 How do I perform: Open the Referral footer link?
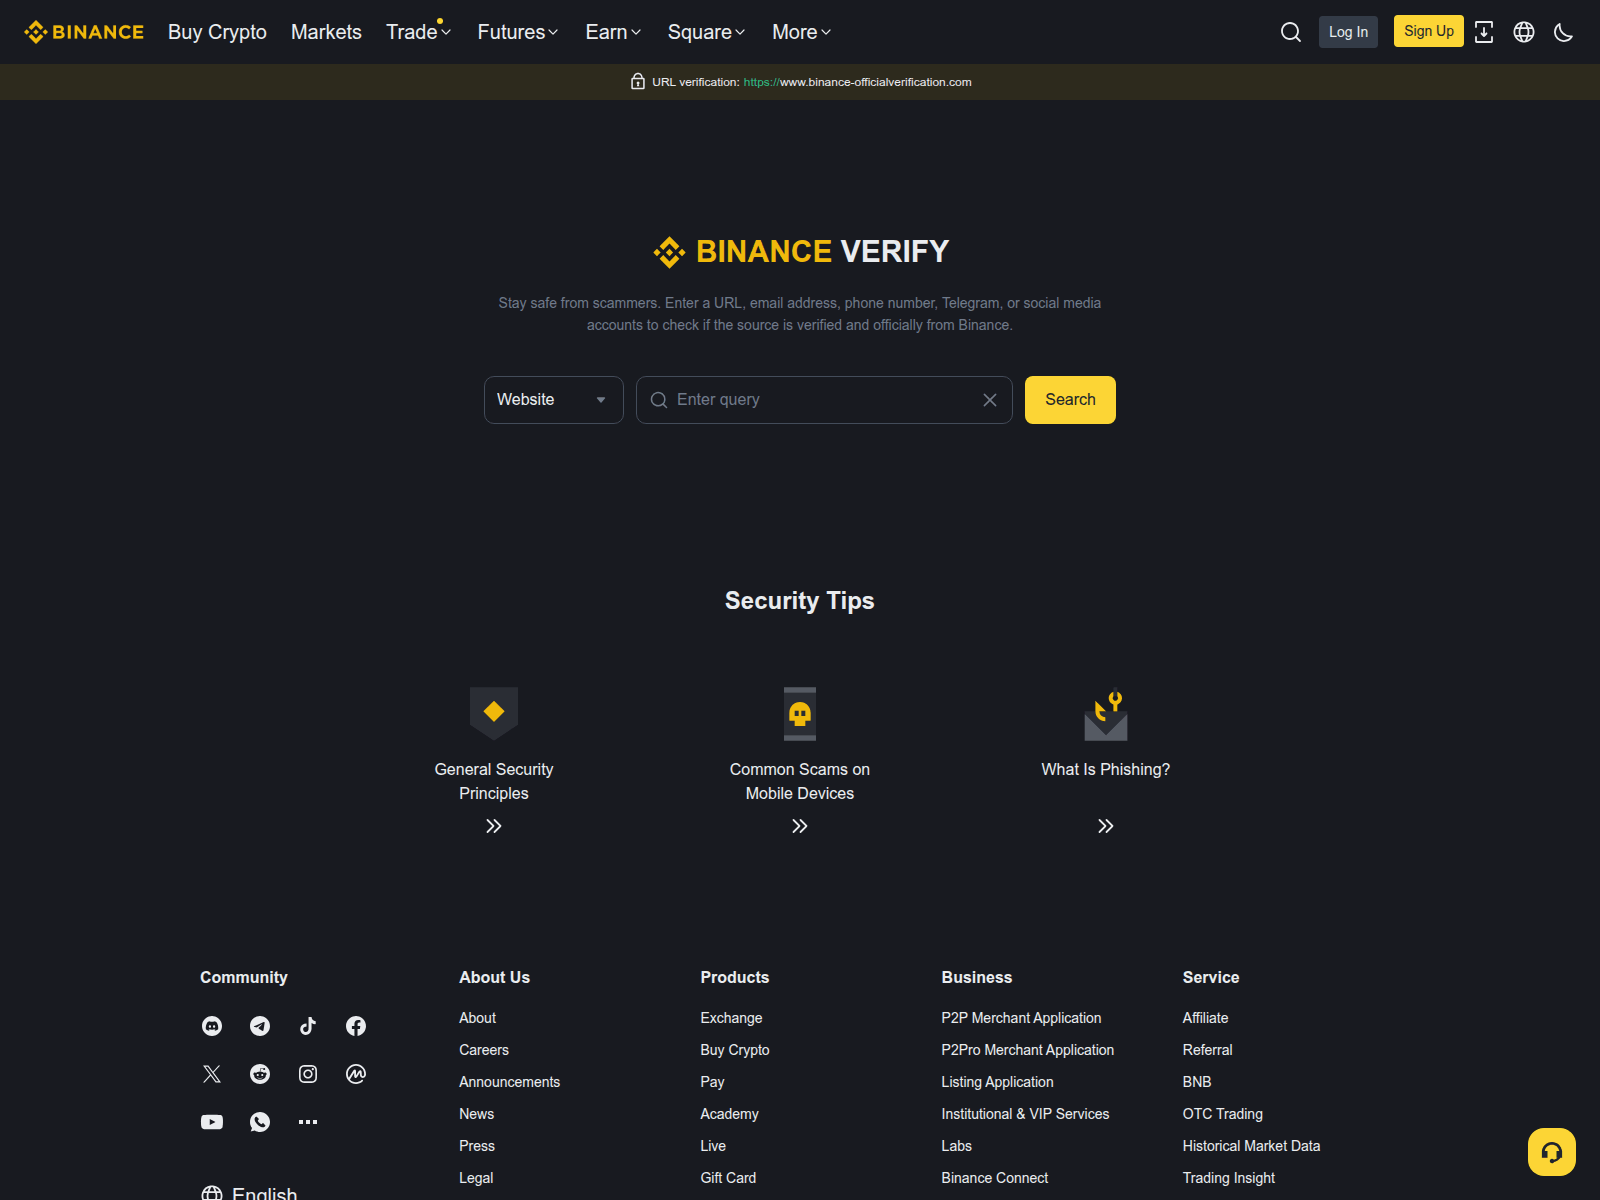coord(1207,1050)
